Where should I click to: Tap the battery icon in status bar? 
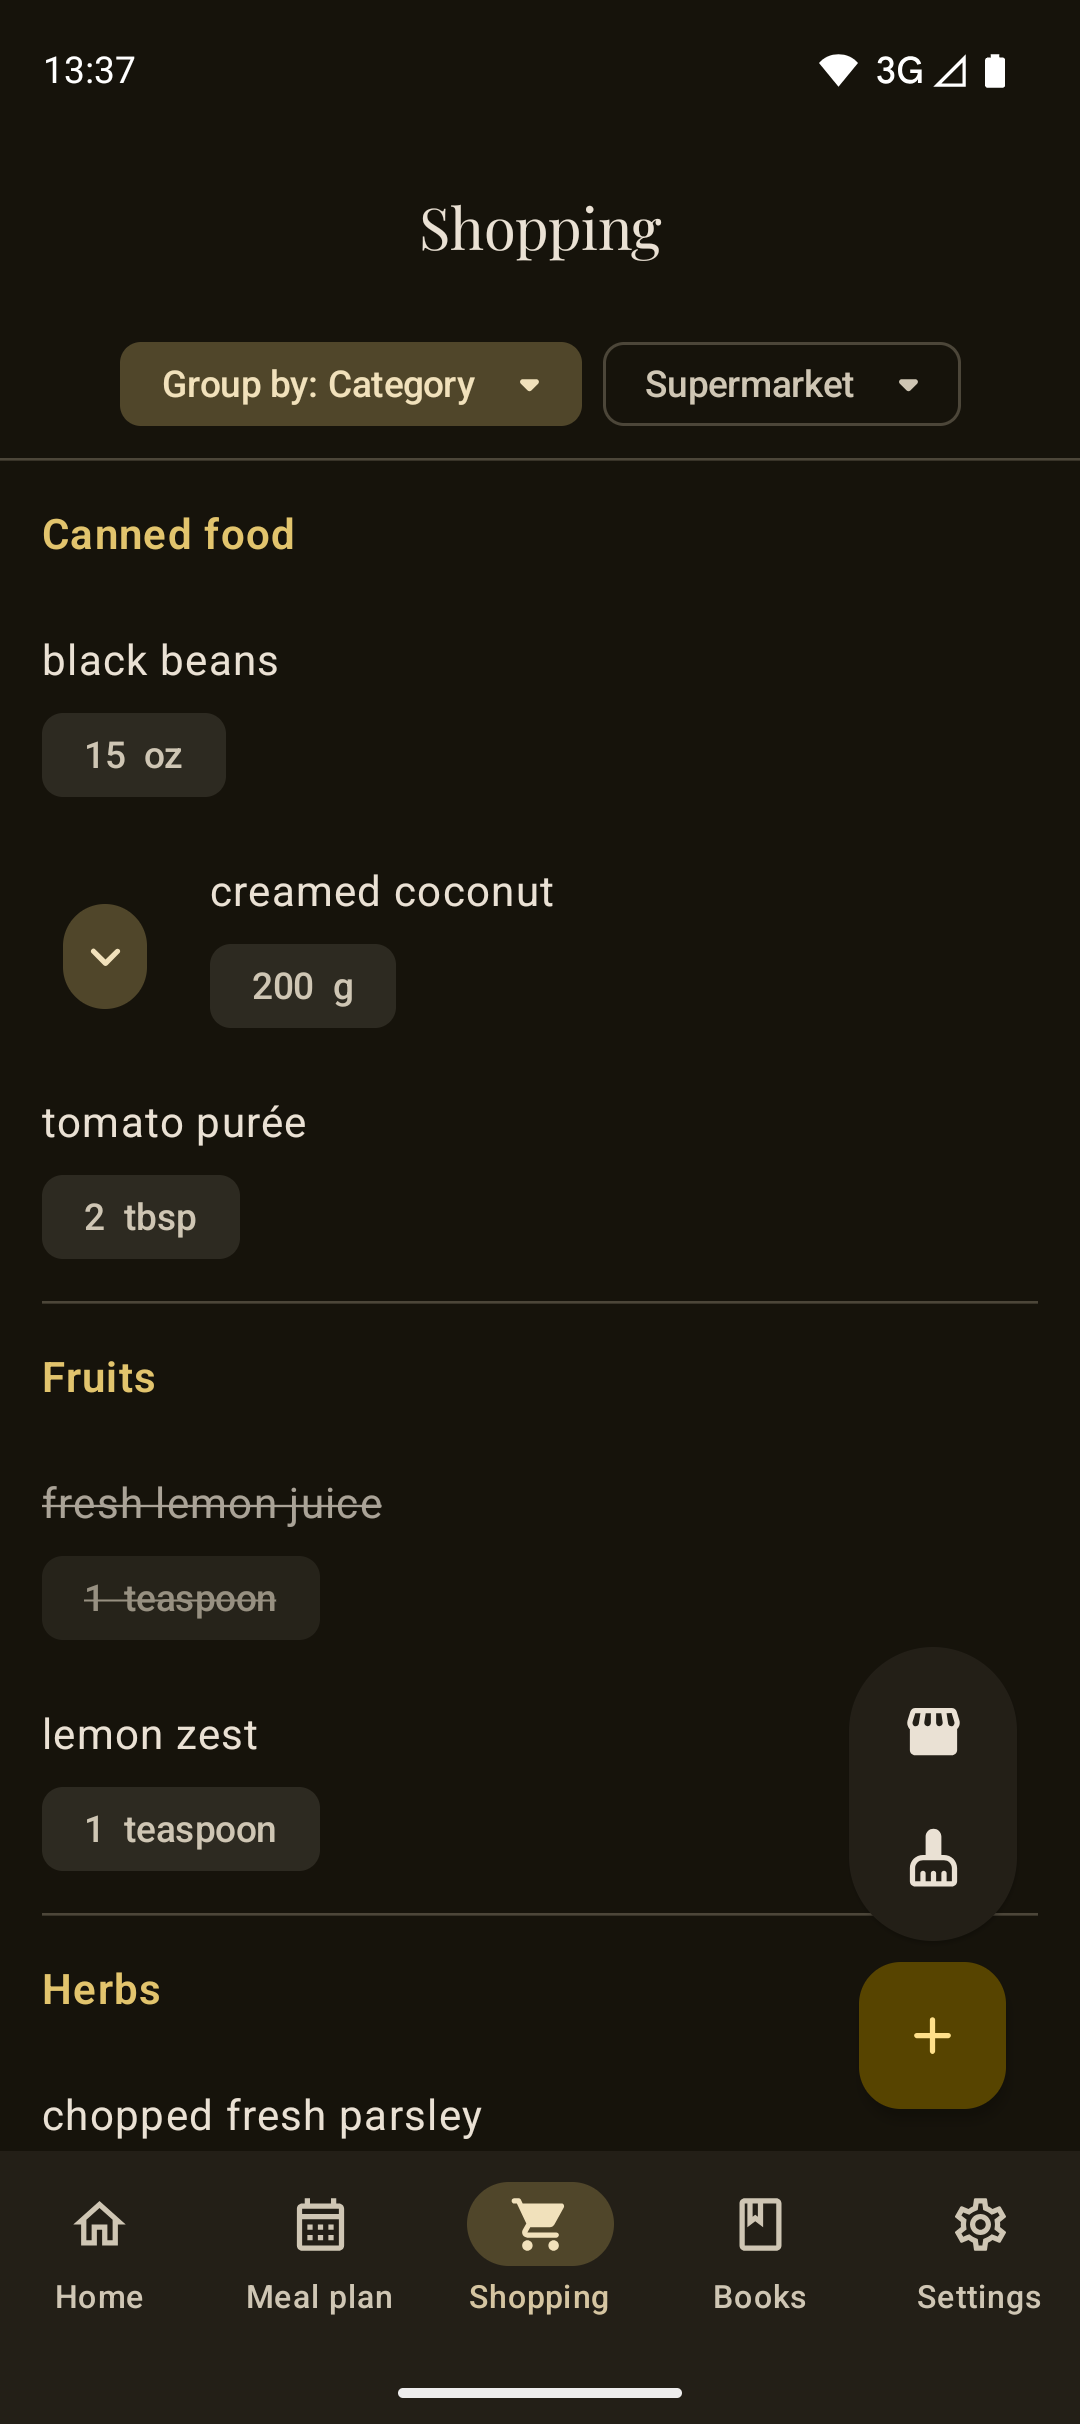coord(995,71)
